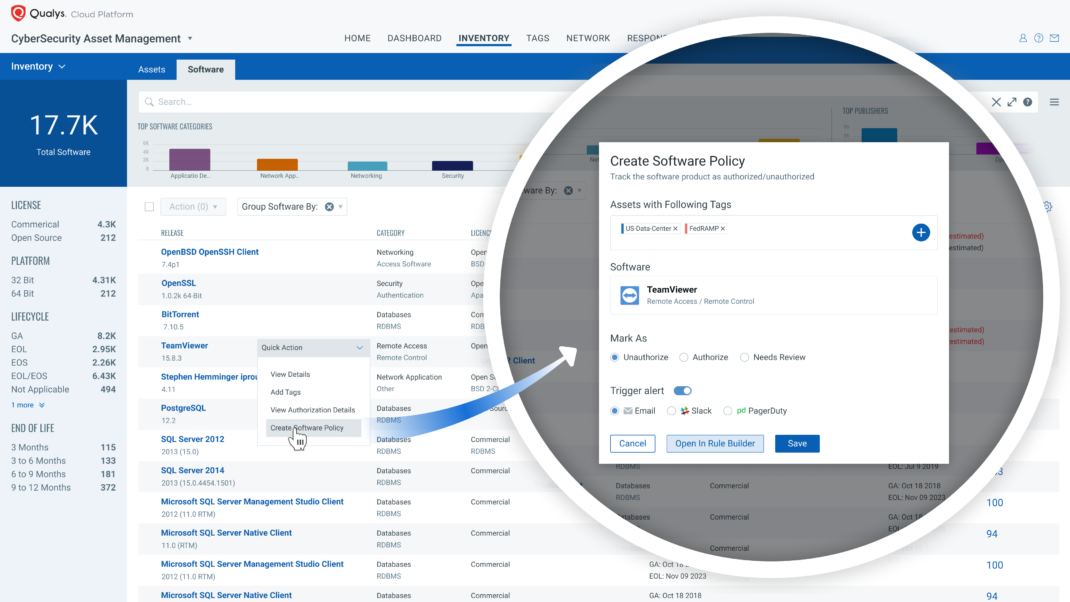Remove the FedRAMP tag
This screenshot has height=602, width=1070.
(723, 229)
